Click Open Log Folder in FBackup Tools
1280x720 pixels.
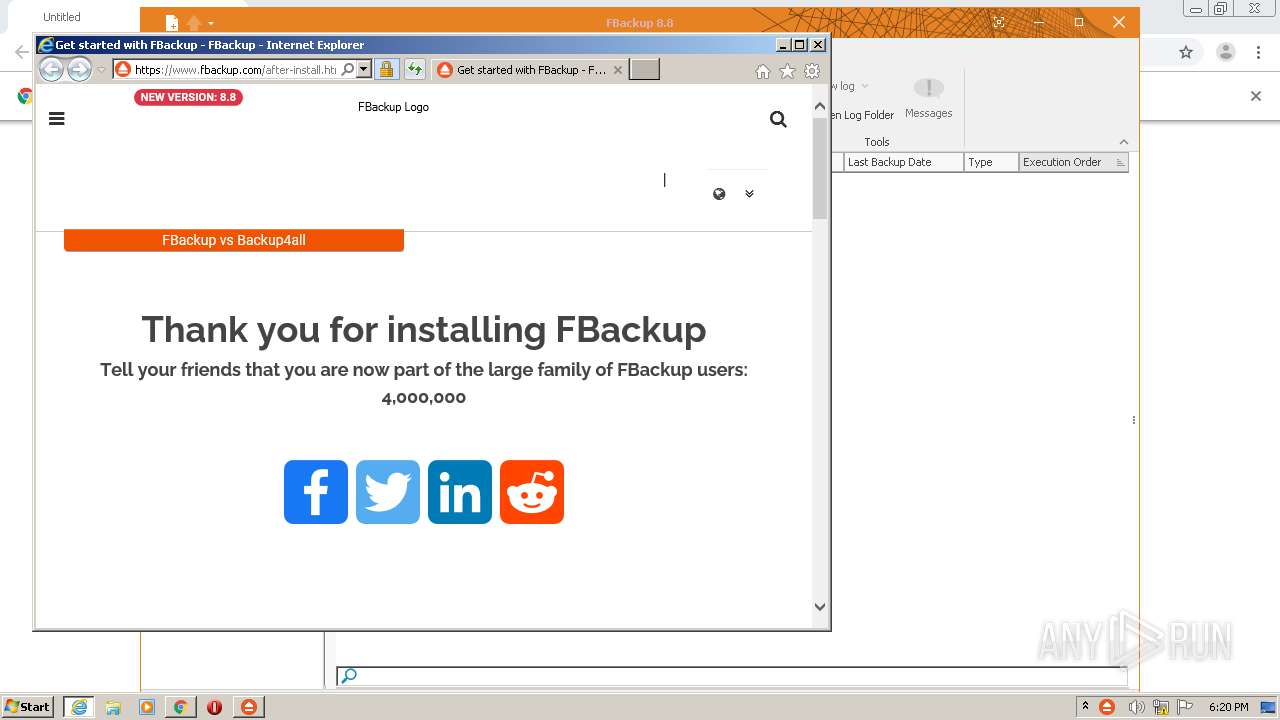tap(862, 115)
